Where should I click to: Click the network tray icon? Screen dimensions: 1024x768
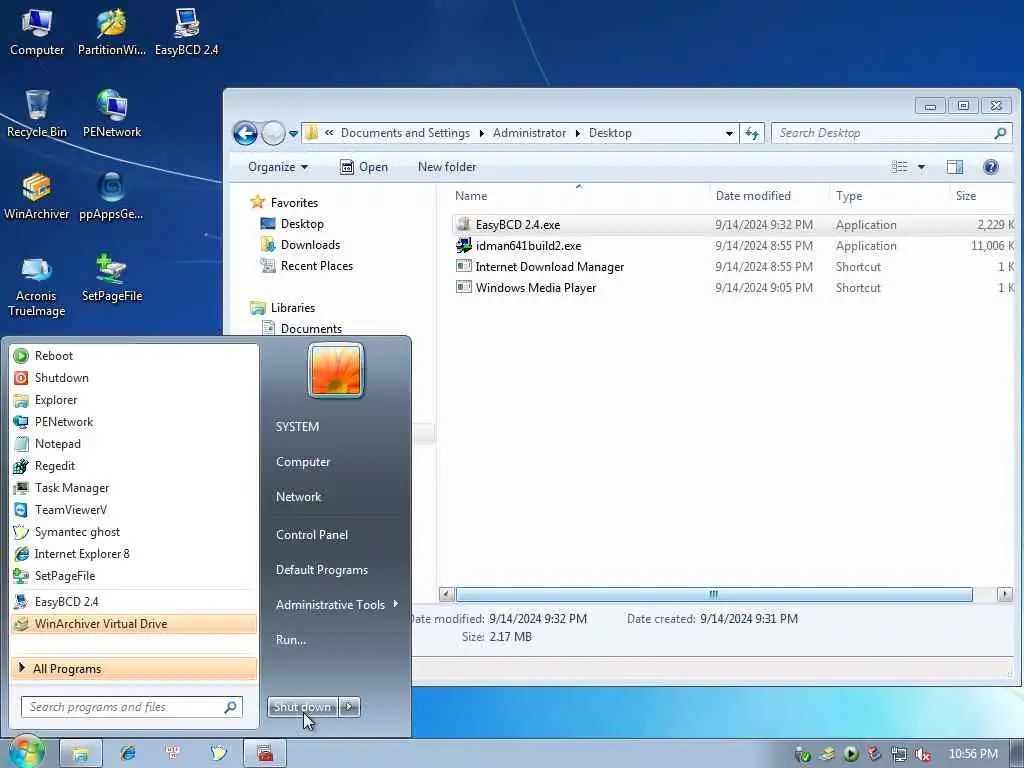[x=899, y=754]
